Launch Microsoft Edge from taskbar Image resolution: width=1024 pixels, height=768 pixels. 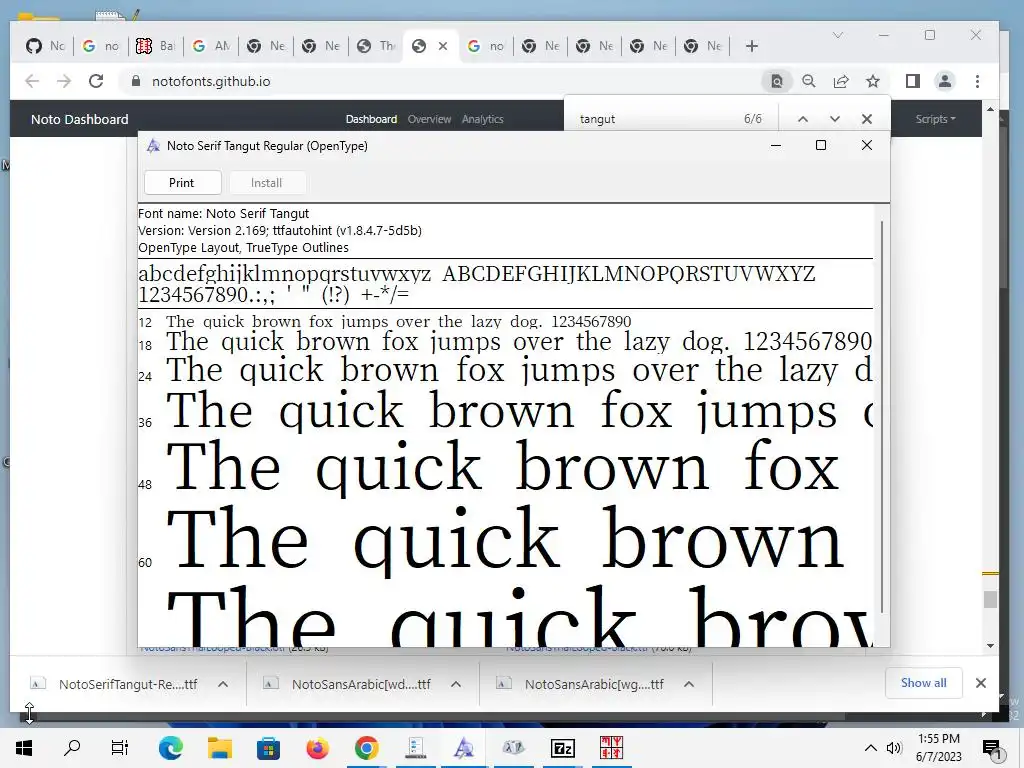click(x=170, y=748)
